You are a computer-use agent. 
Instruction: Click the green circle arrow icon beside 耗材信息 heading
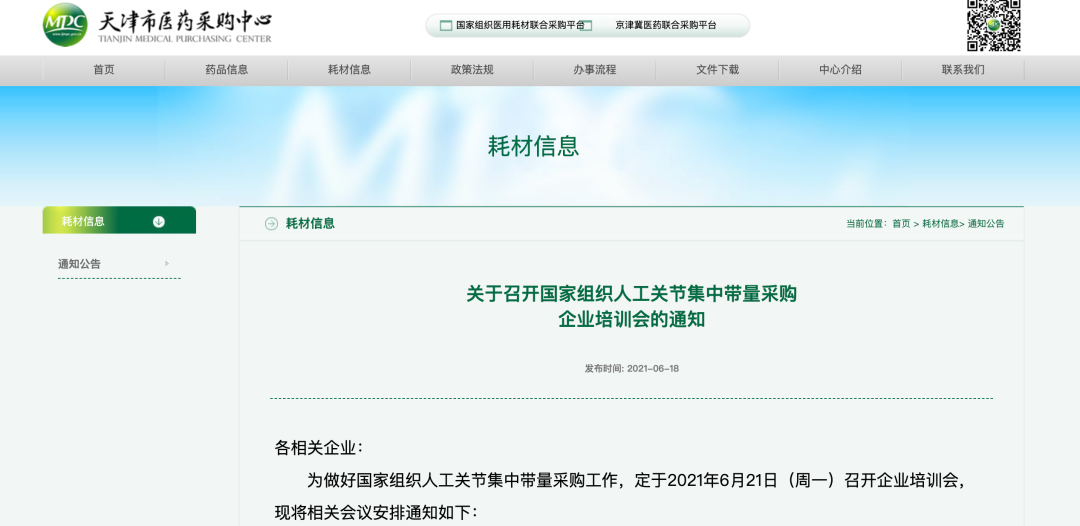click(271, 223)
